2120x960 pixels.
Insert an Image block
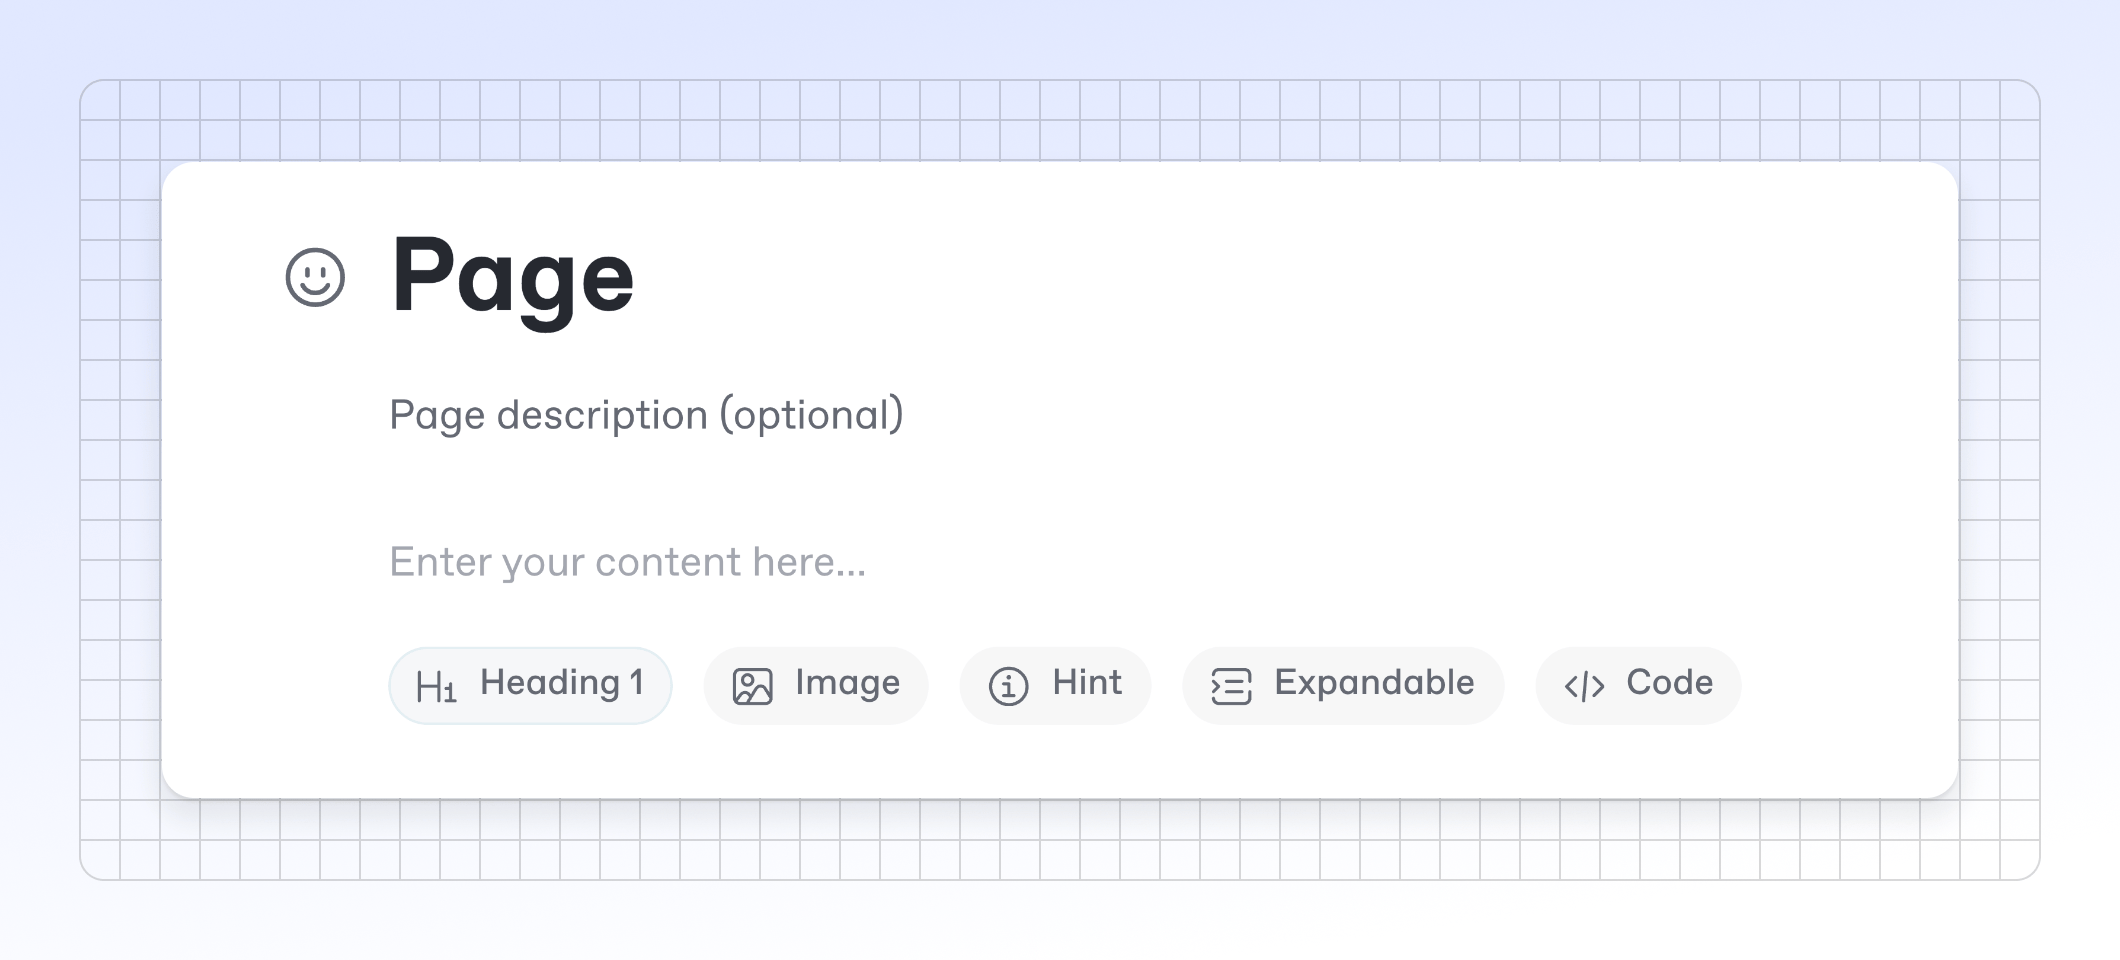pyautogui.click(x=816, y=685)
